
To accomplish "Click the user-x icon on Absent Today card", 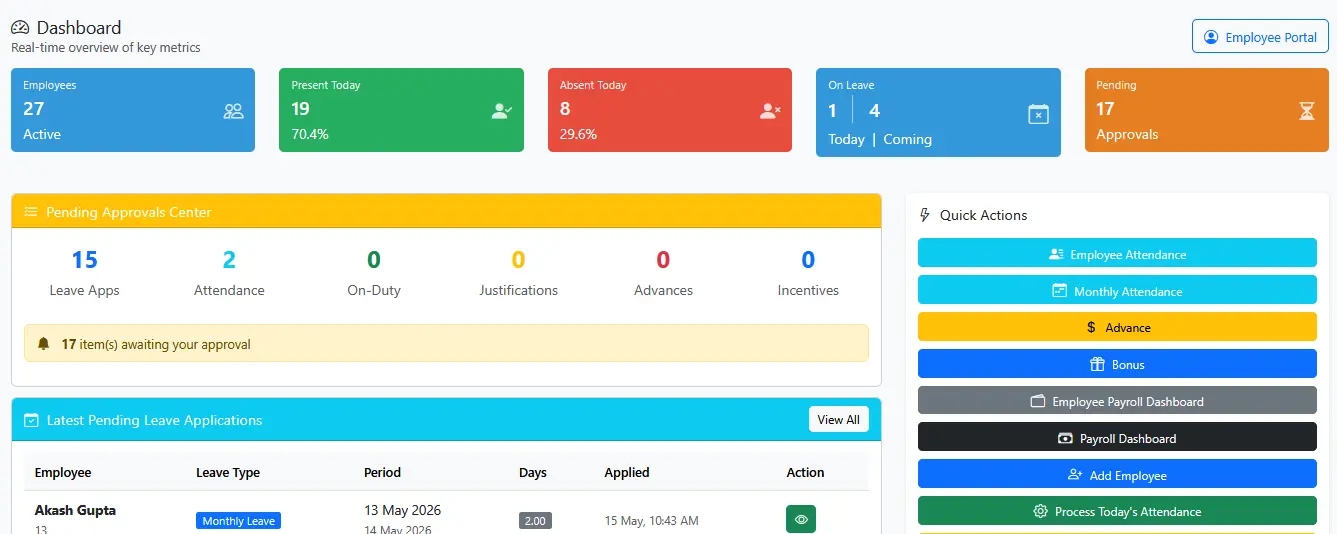I will coord(770,111).
